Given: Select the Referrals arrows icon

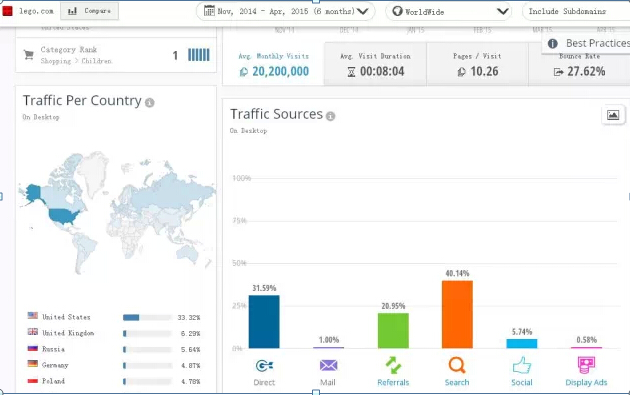Looking at the screenshot, I should [393, 365].
